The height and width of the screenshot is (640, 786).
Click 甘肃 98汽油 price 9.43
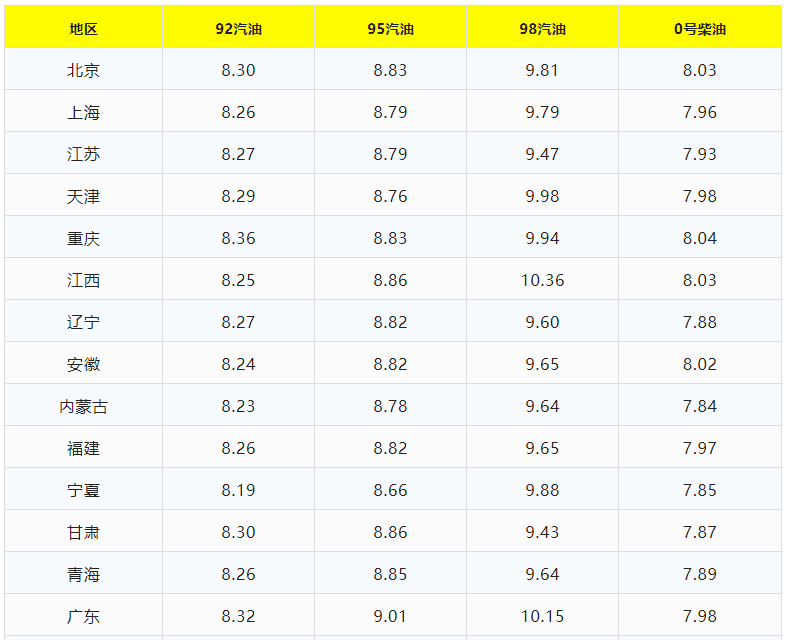tap(542, 532)
